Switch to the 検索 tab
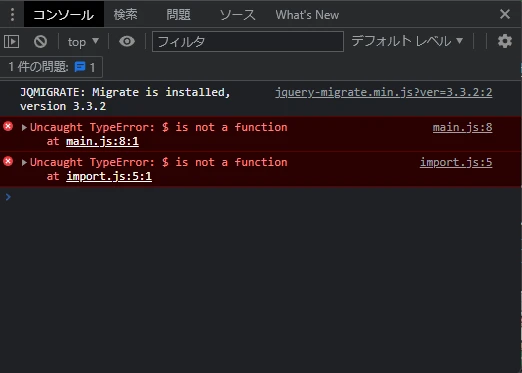 (x=125, y=15)
